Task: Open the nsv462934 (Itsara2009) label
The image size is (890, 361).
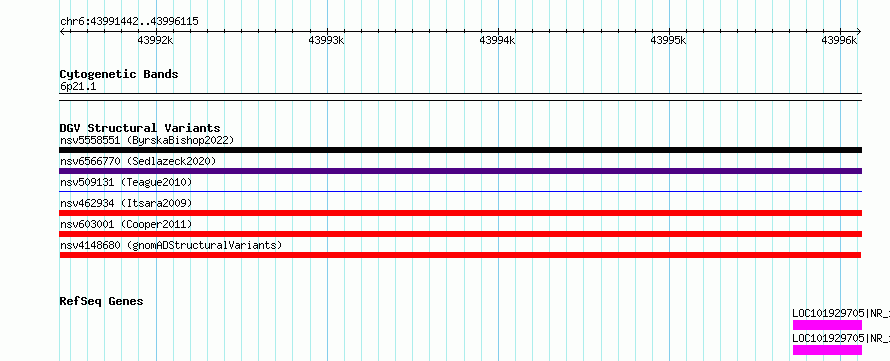Action: click(126, 203)
